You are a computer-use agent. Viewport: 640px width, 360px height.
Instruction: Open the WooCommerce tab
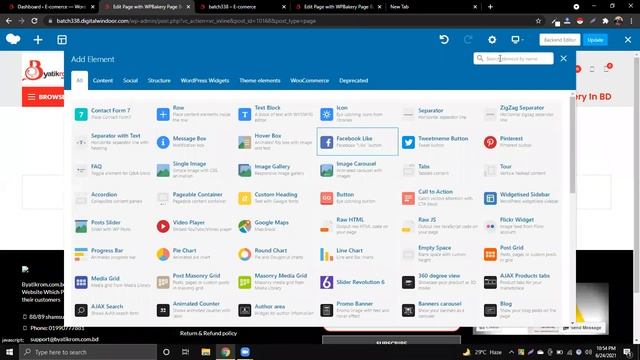click(x=310, y=80)
